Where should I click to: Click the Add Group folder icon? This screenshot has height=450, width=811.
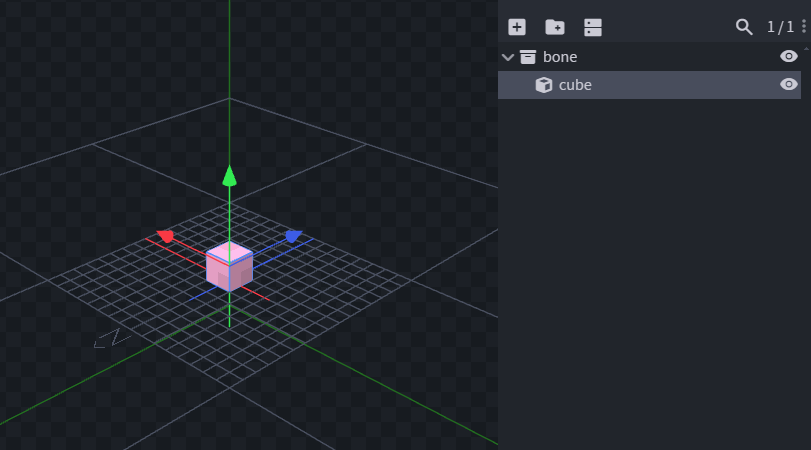coord(554,27)
